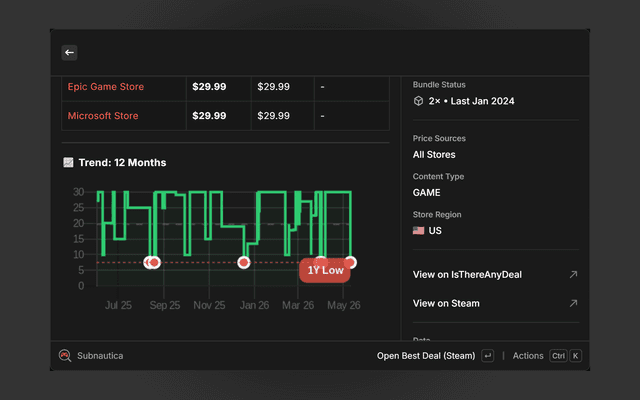Click the Price Sources label
Image resolution: width=640 pixels, height=400 pixels.
click(439, 138)
